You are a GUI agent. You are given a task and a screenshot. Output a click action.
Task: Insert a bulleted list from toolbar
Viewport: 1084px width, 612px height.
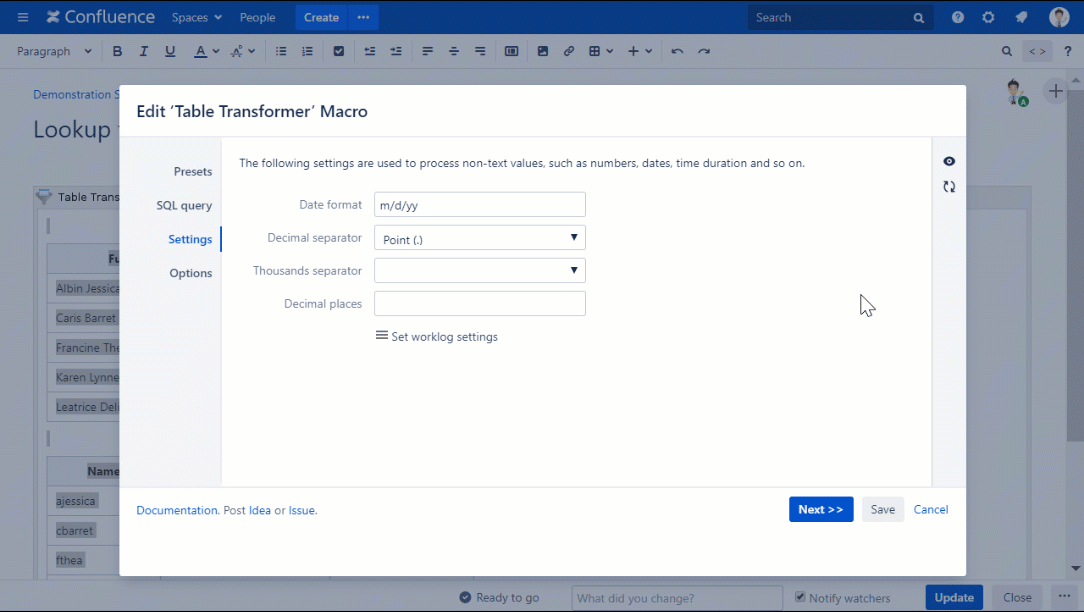tap(281, 51)
